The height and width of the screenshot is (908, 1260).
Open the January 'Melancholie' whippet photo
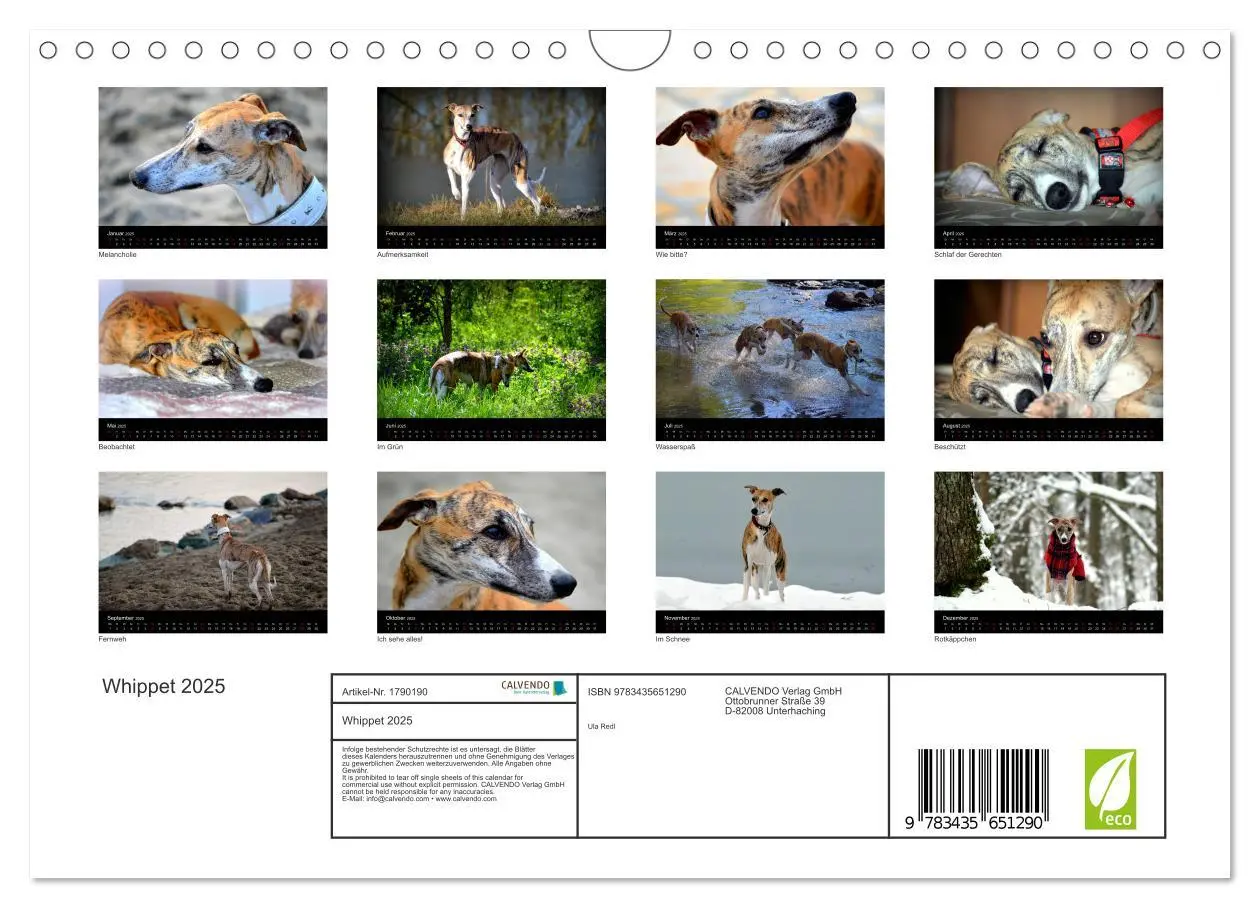(213, 157)
